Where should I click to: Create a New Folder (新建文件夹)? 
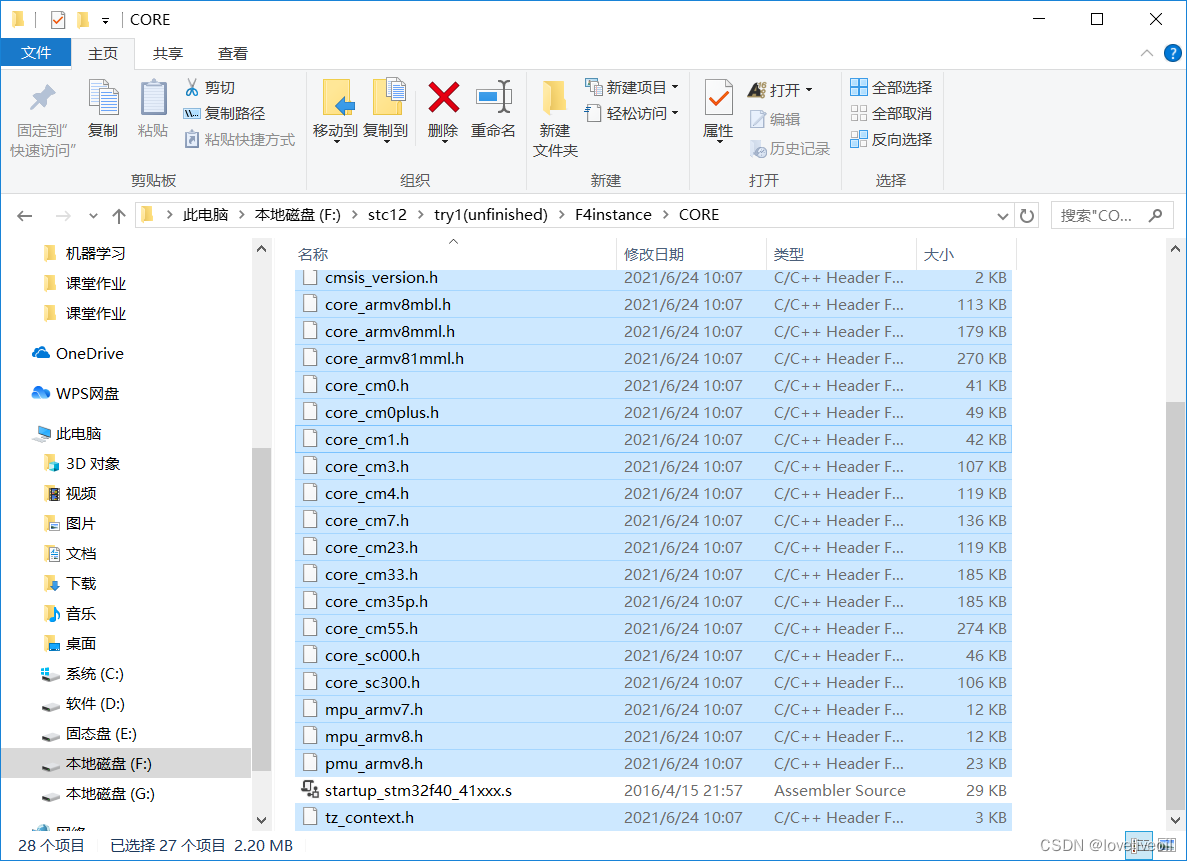[x=555, y=119]
